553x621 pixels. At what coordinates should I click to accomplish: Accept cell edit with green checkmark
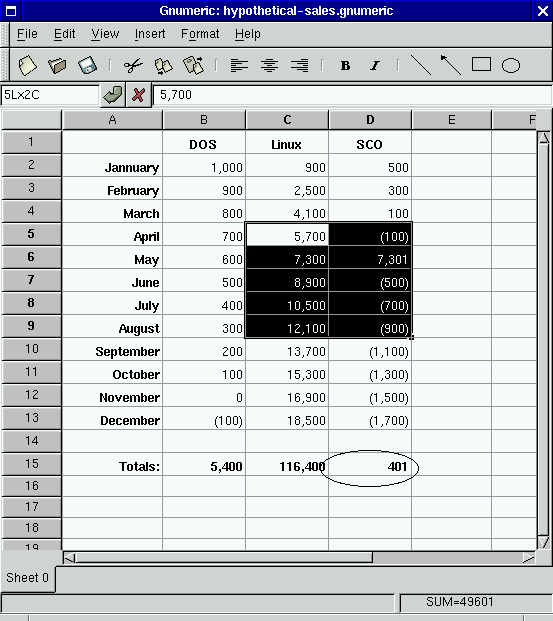pos(113,95)
